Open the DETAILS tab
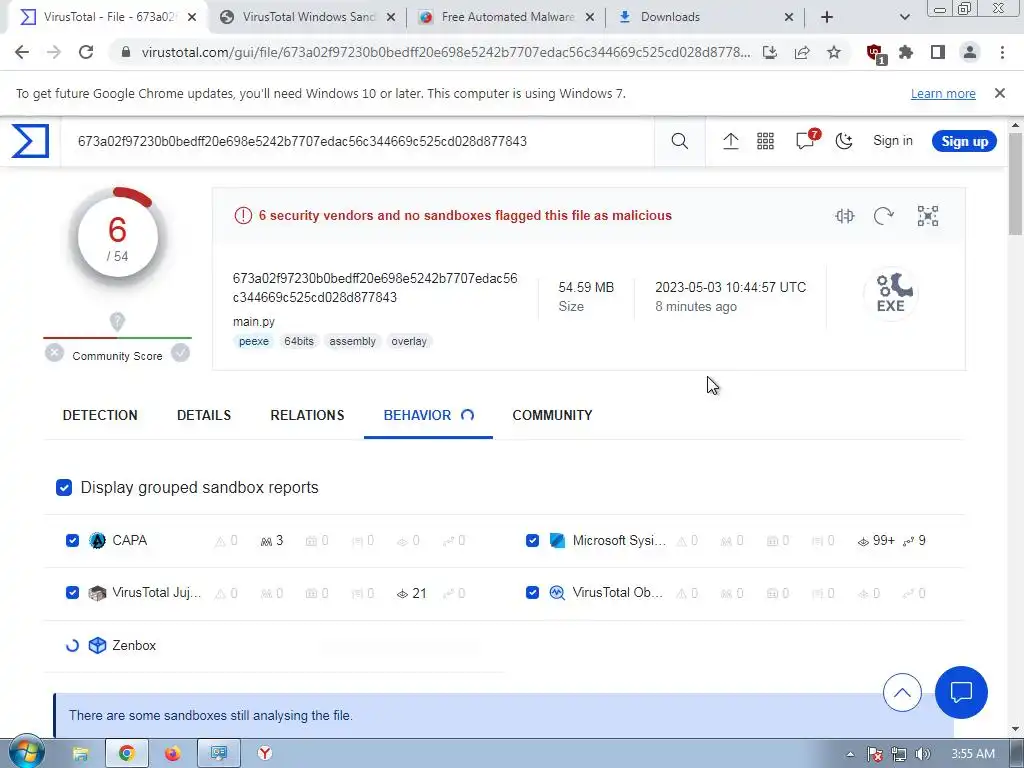Viewport: 1024px width, 768px height. point(204,415)
